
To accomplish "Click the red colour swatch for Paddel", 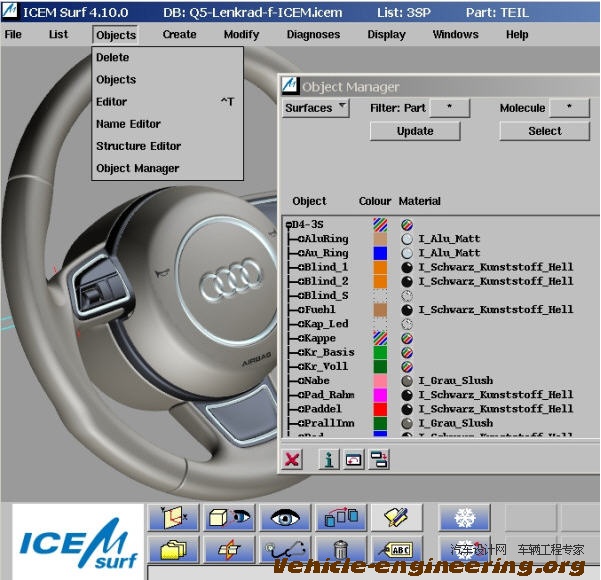I will click(x=380, y=409).
